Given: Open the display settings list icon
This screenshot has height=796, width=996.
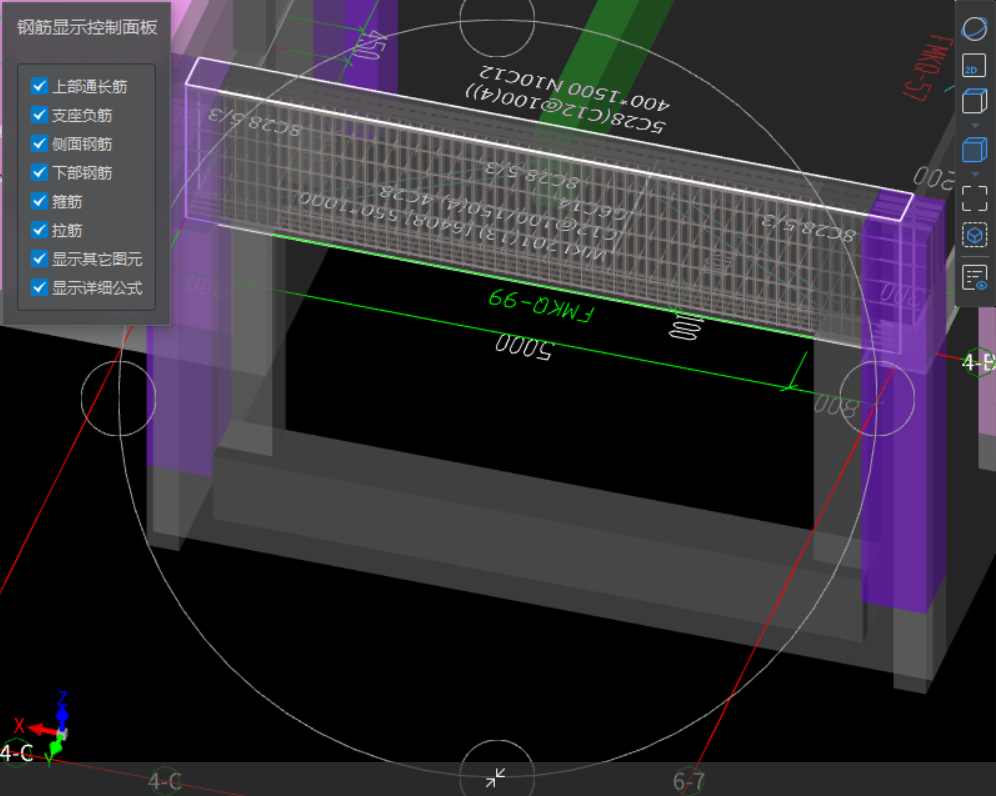Looking at the screenshot, I should (x=974, y=278).
